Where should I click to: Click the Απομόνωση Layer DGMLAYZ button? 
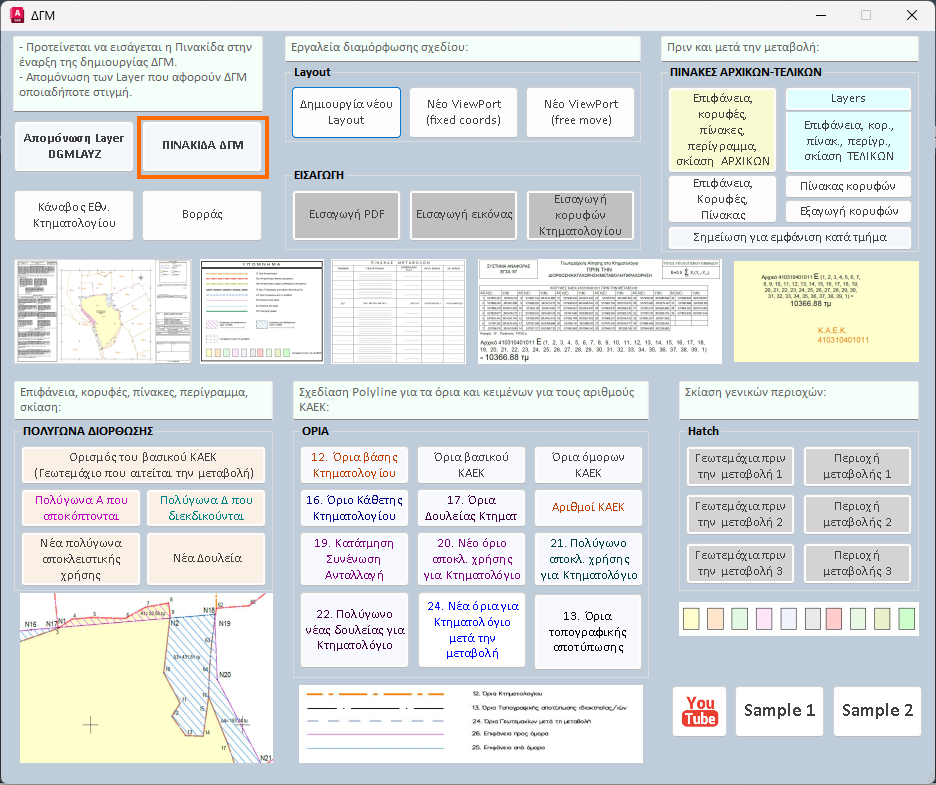click(x=74, y=146)
